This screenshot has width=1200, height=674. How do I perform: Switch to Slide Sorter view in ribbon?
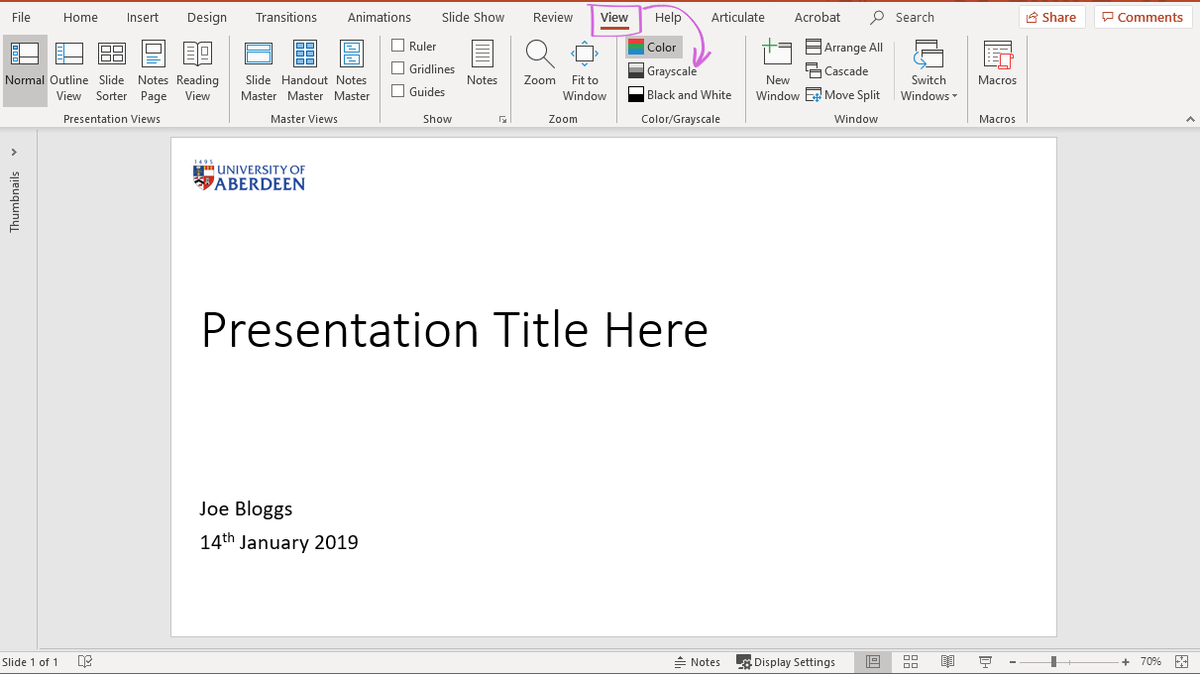click(111, 71)
